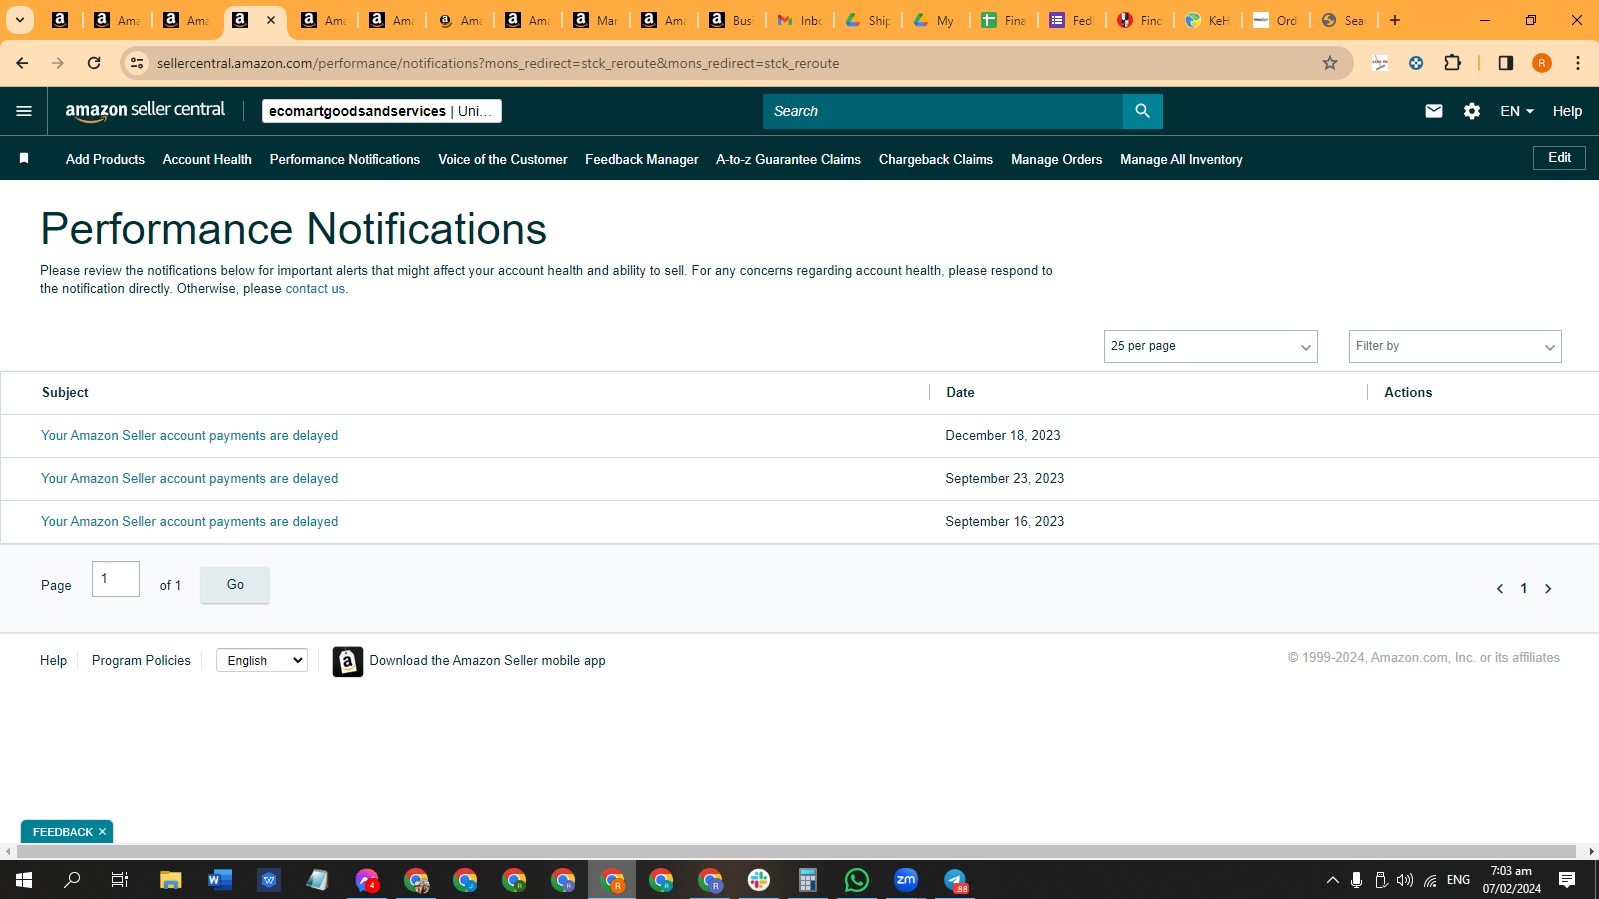Focus the Seller Central search field
1599x899 pixels.
(943, 111)
